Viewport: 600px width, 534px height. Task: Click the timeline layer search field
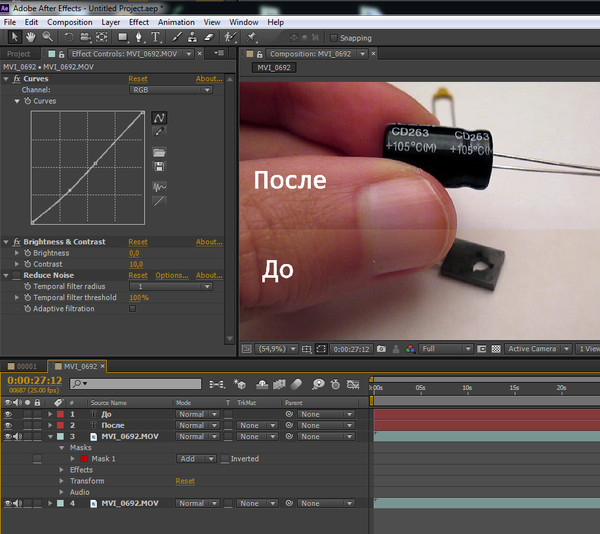(x=136, y=384)
